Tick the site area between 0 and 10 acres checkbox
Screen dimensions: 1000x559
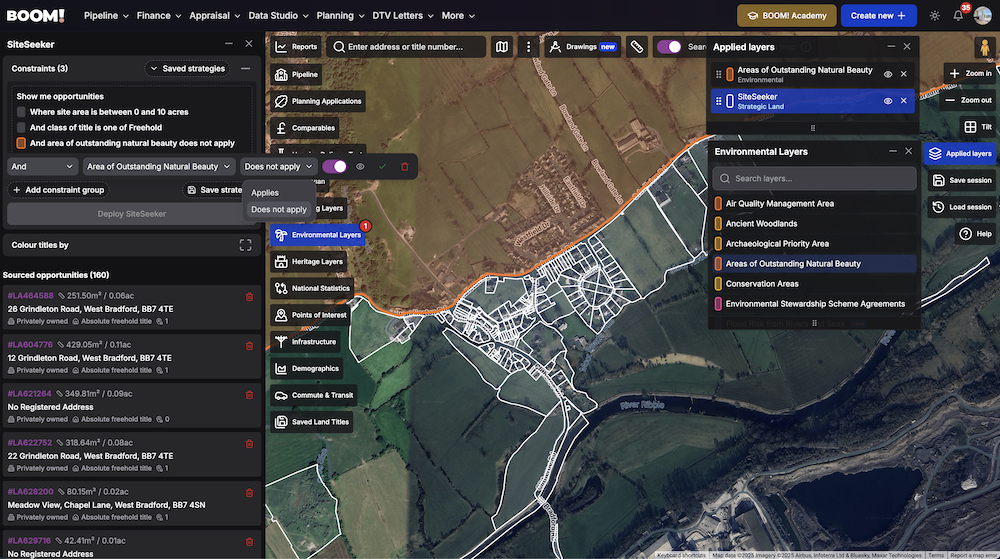21,112
